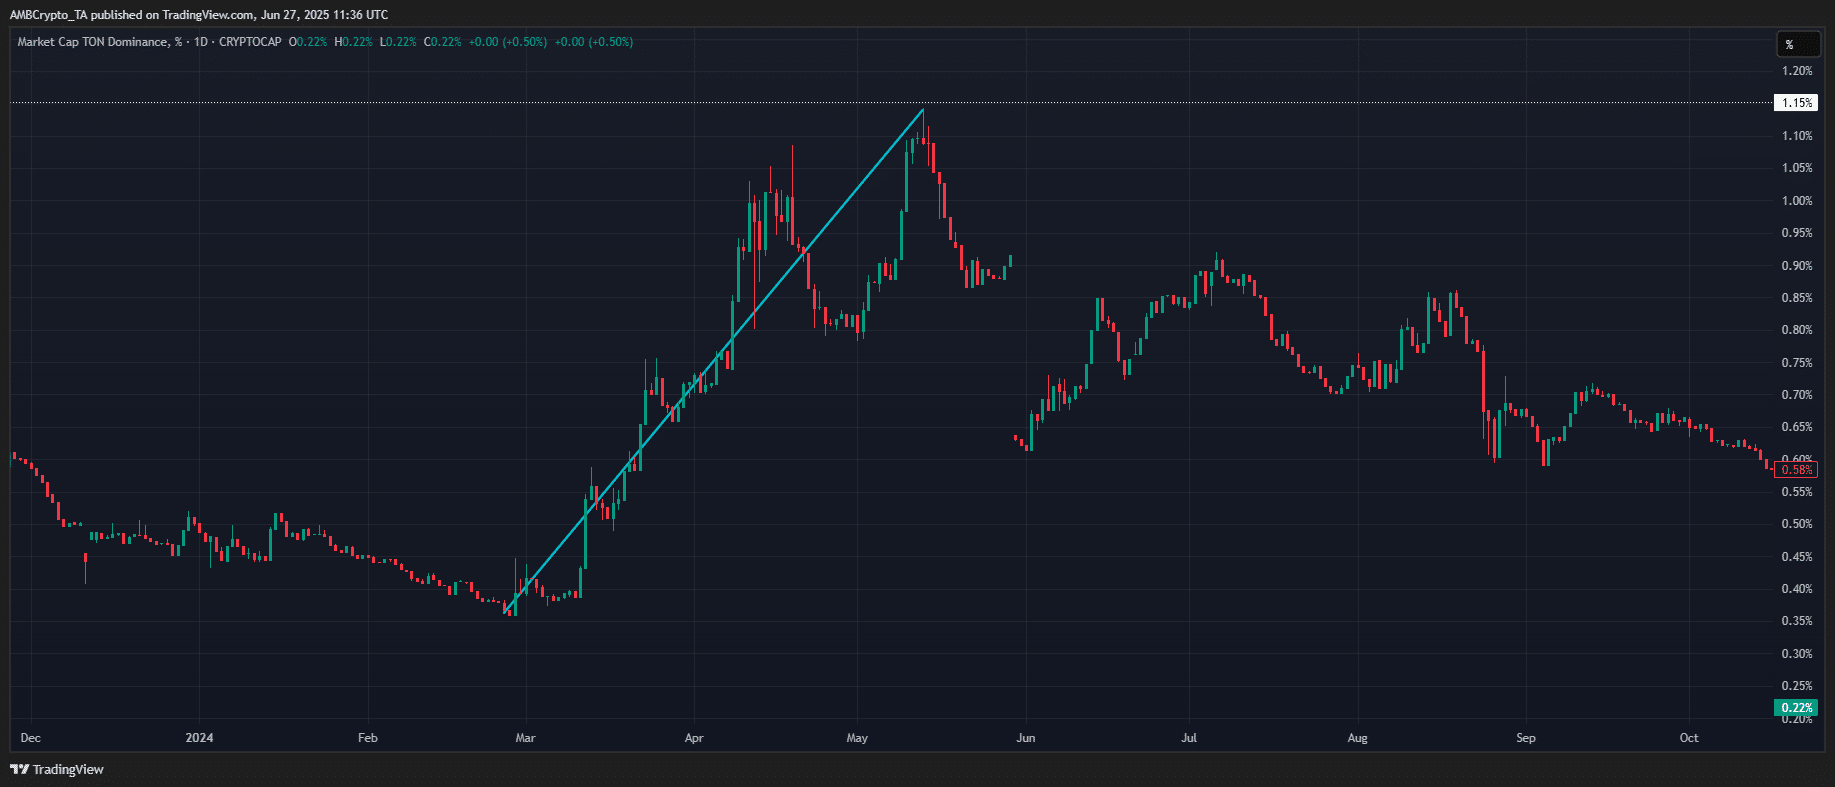Click the Oct label on time axis
Screen dimensions: 1835x787
1689,738
